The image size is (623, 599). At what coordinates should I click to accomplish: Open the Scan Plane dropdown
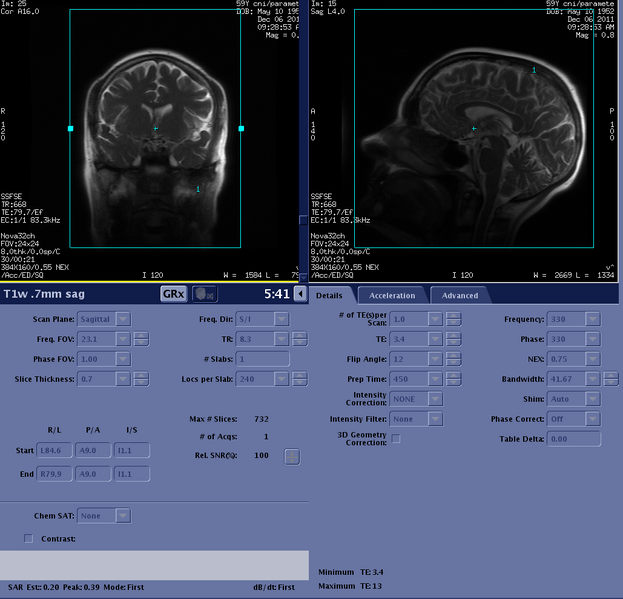click(123, 319)
